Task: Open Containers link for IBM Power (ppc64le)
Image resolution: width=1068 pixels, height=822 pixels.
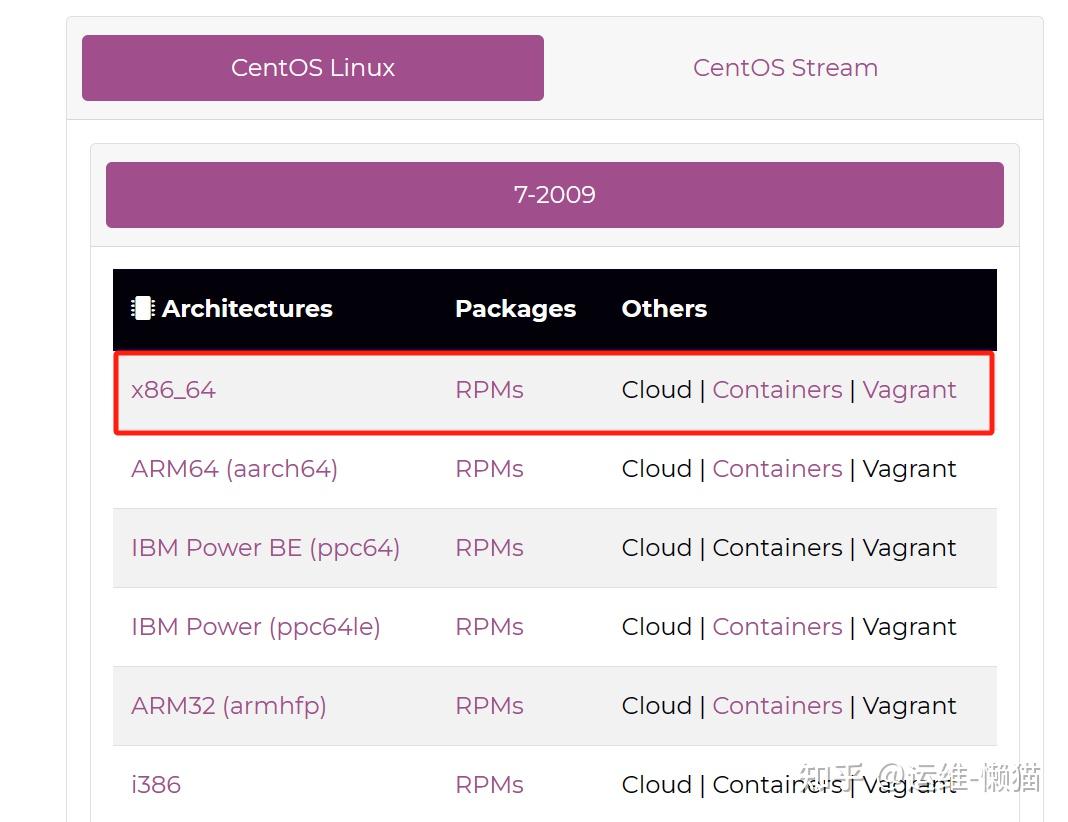Action: (x=777, y=626)
